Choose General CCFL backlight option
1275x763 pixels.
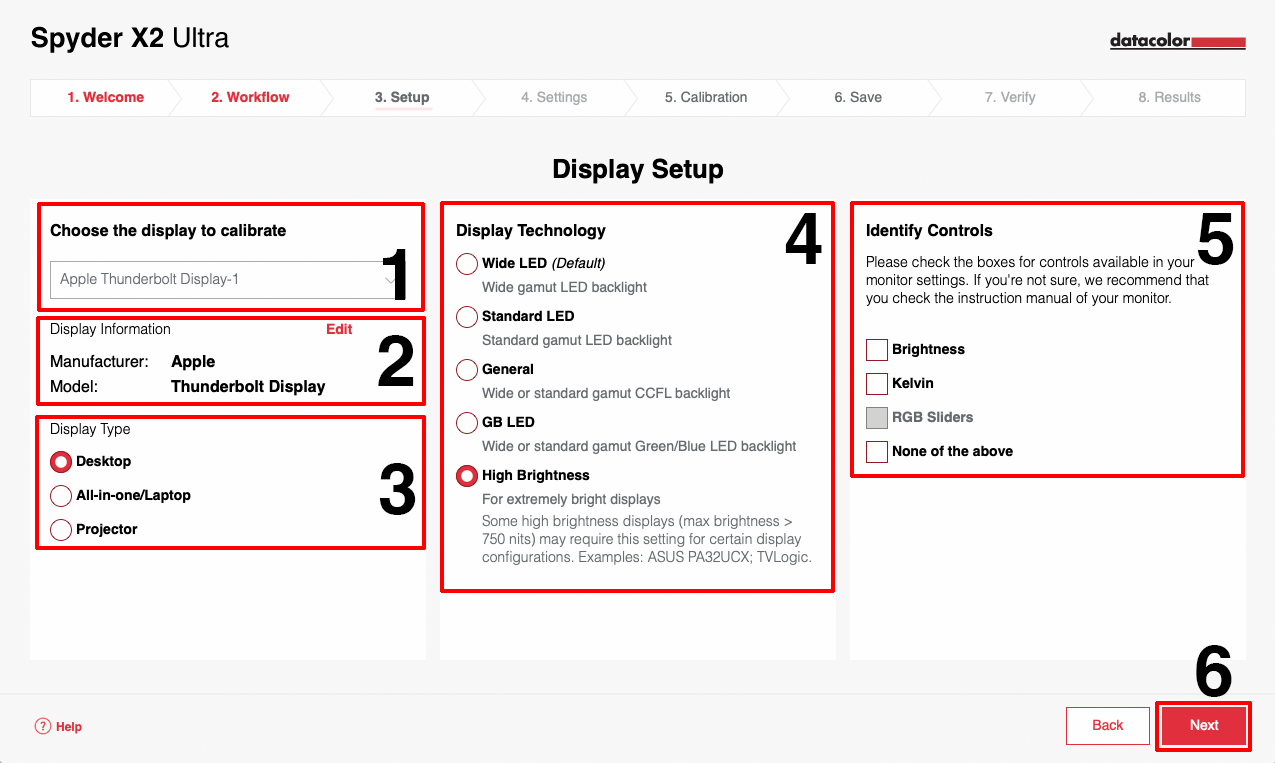467,369
